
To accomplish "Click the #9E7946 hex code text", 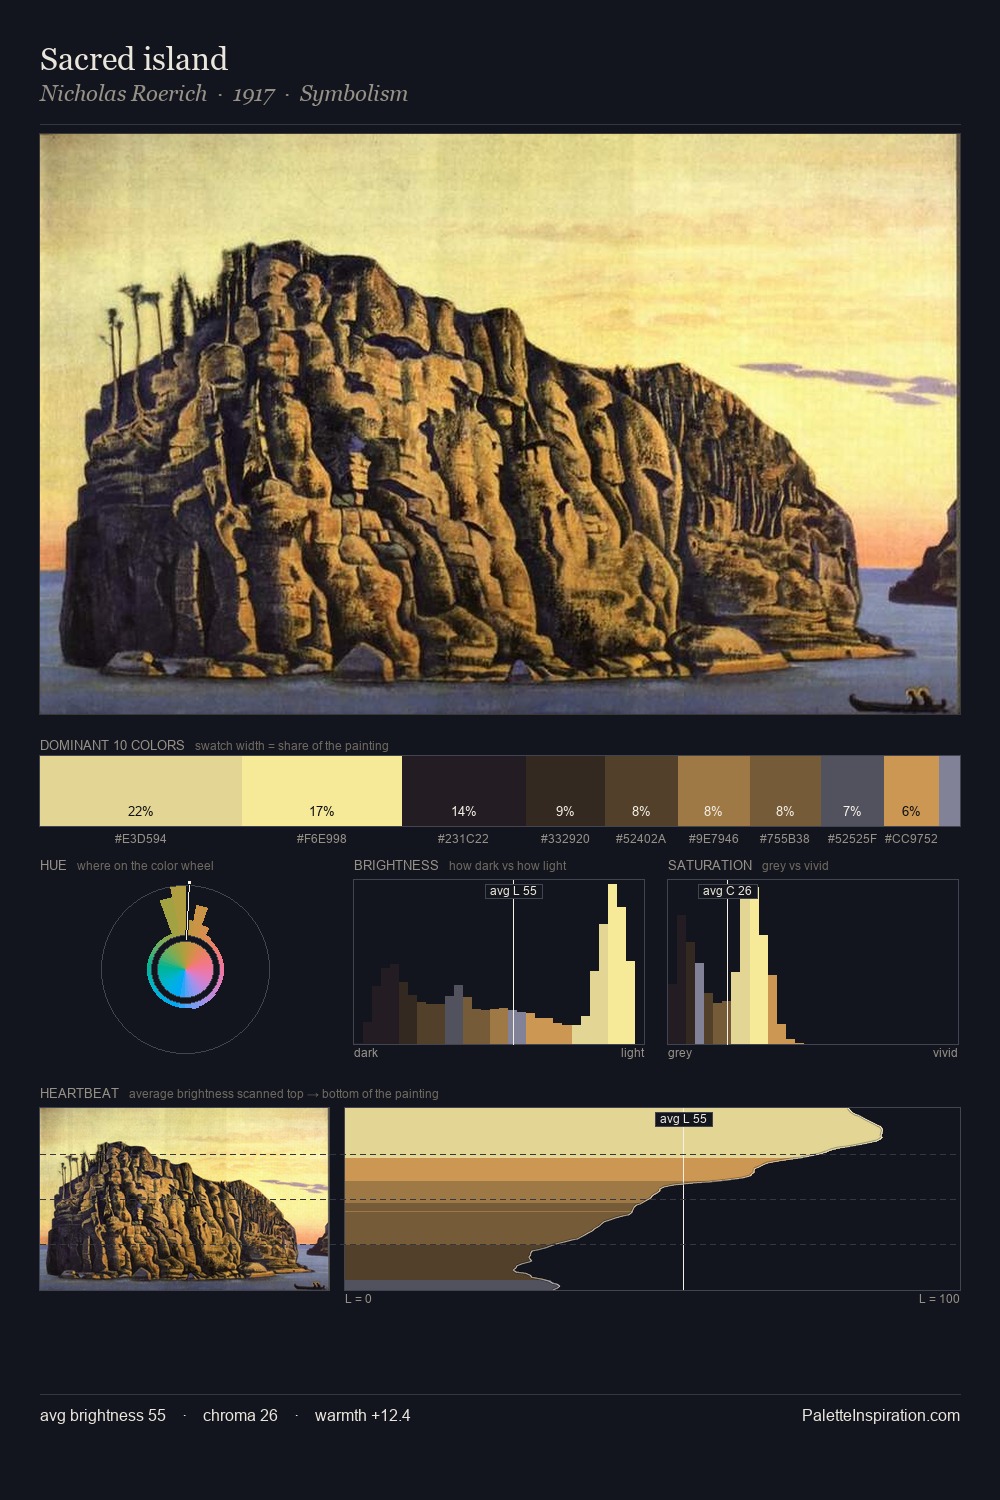I will pos(714,839).
